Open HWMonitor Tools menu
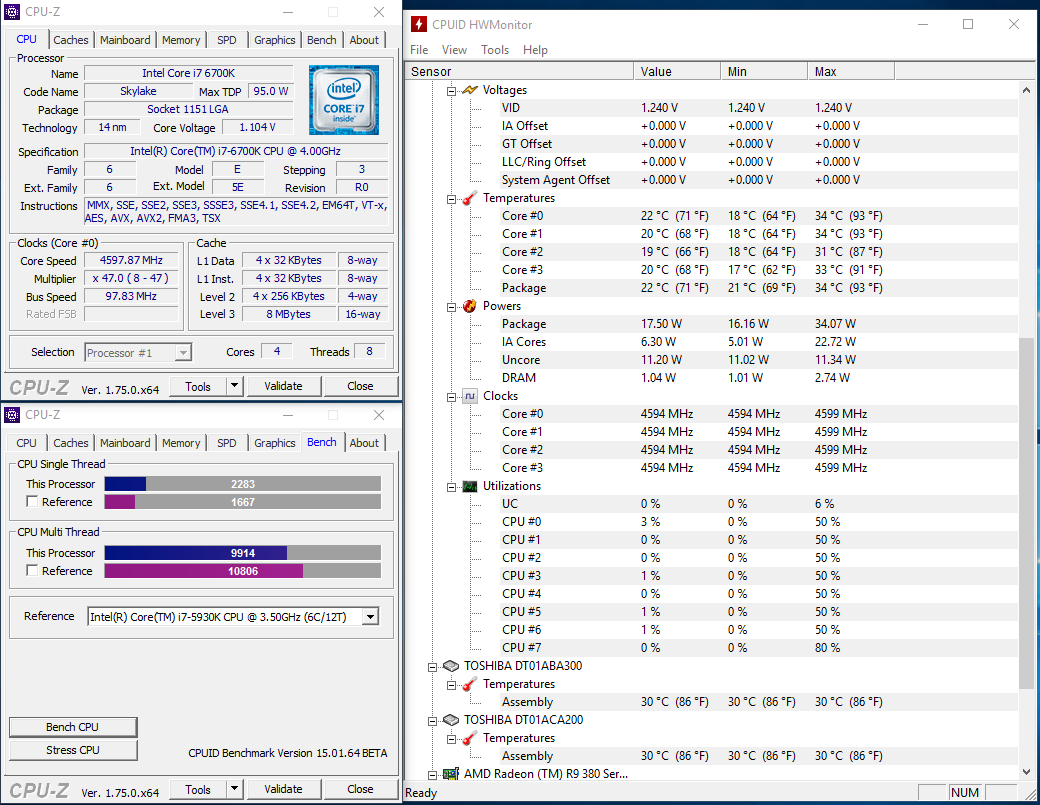1040x805 pixels. (495, 50)
